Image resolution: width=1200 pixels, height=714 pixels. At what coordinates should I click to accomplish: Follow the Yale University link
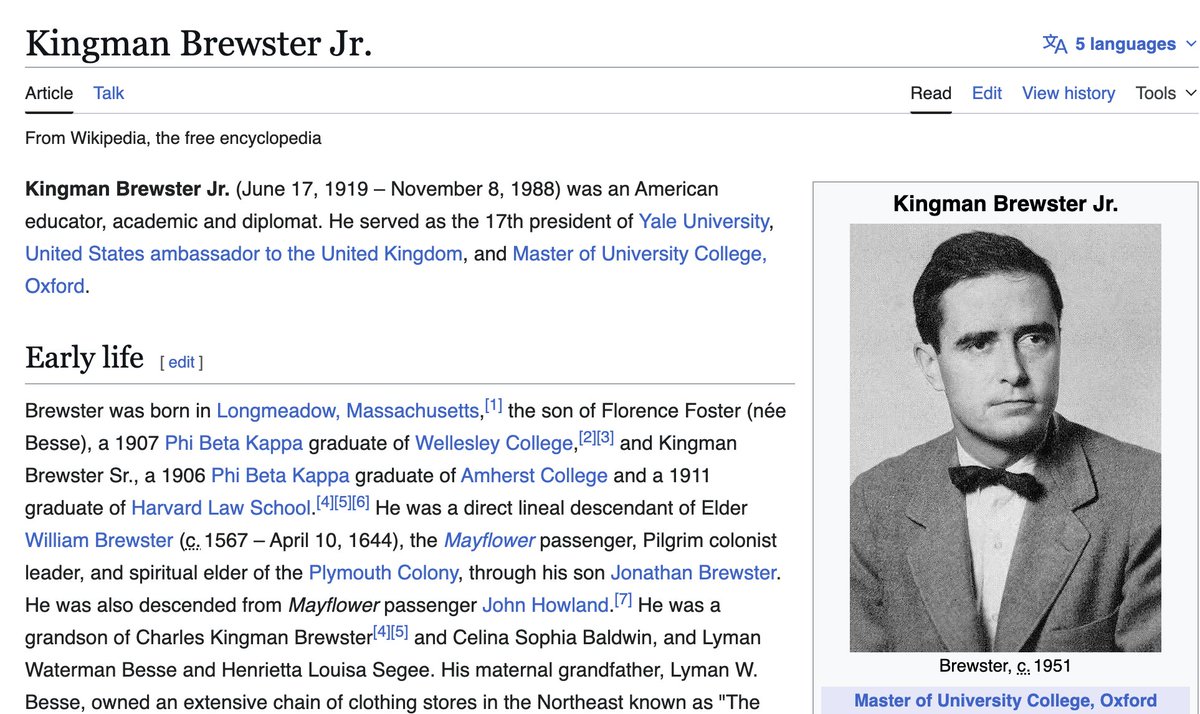coord(704,221)
